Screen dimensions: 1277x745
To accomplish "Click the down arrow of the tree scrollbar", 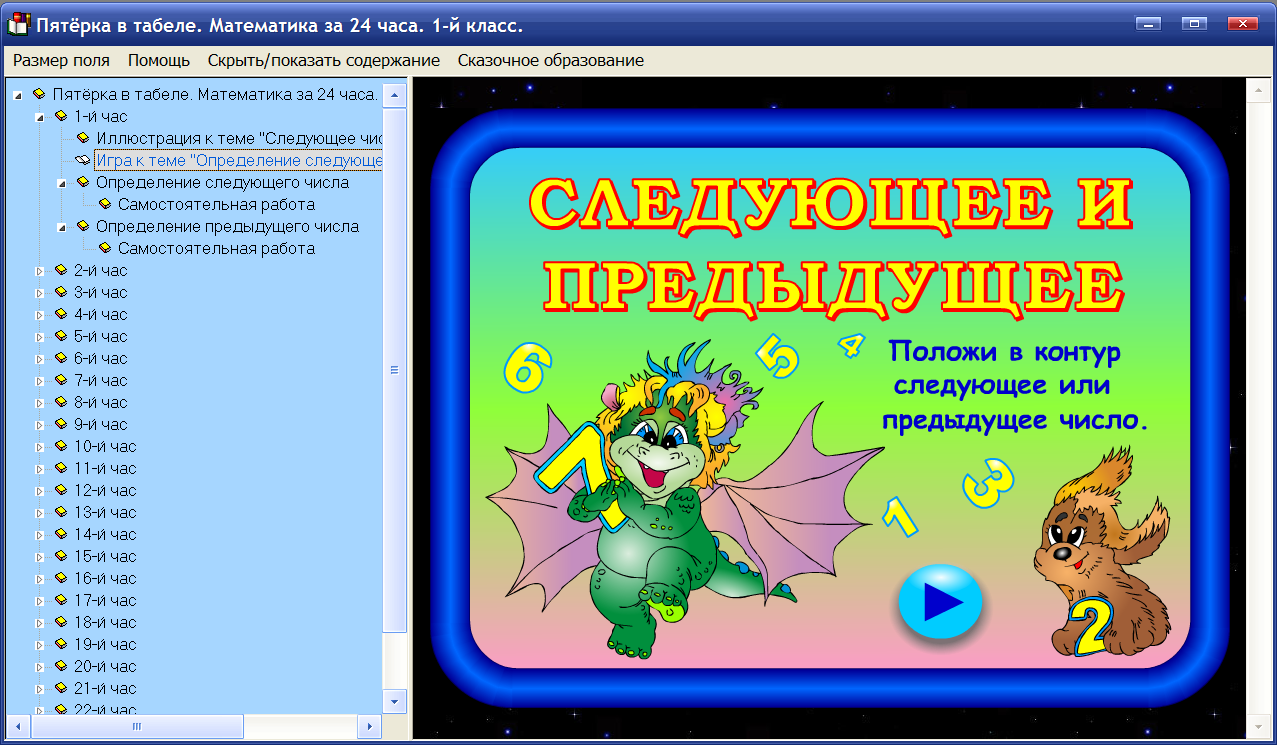I will click(x=396, y=703).
